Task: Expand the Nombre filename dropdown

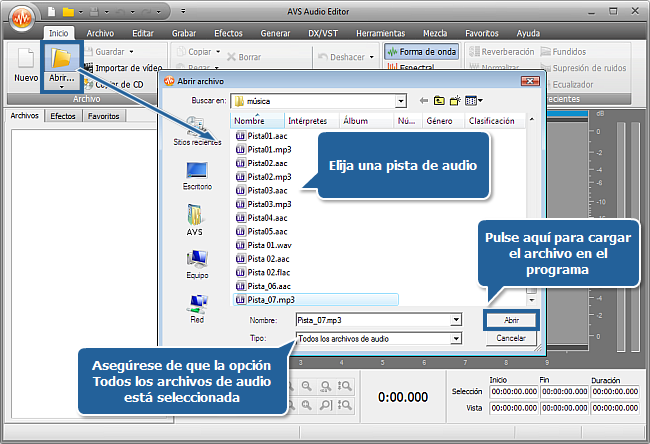Action: (456, 320)
